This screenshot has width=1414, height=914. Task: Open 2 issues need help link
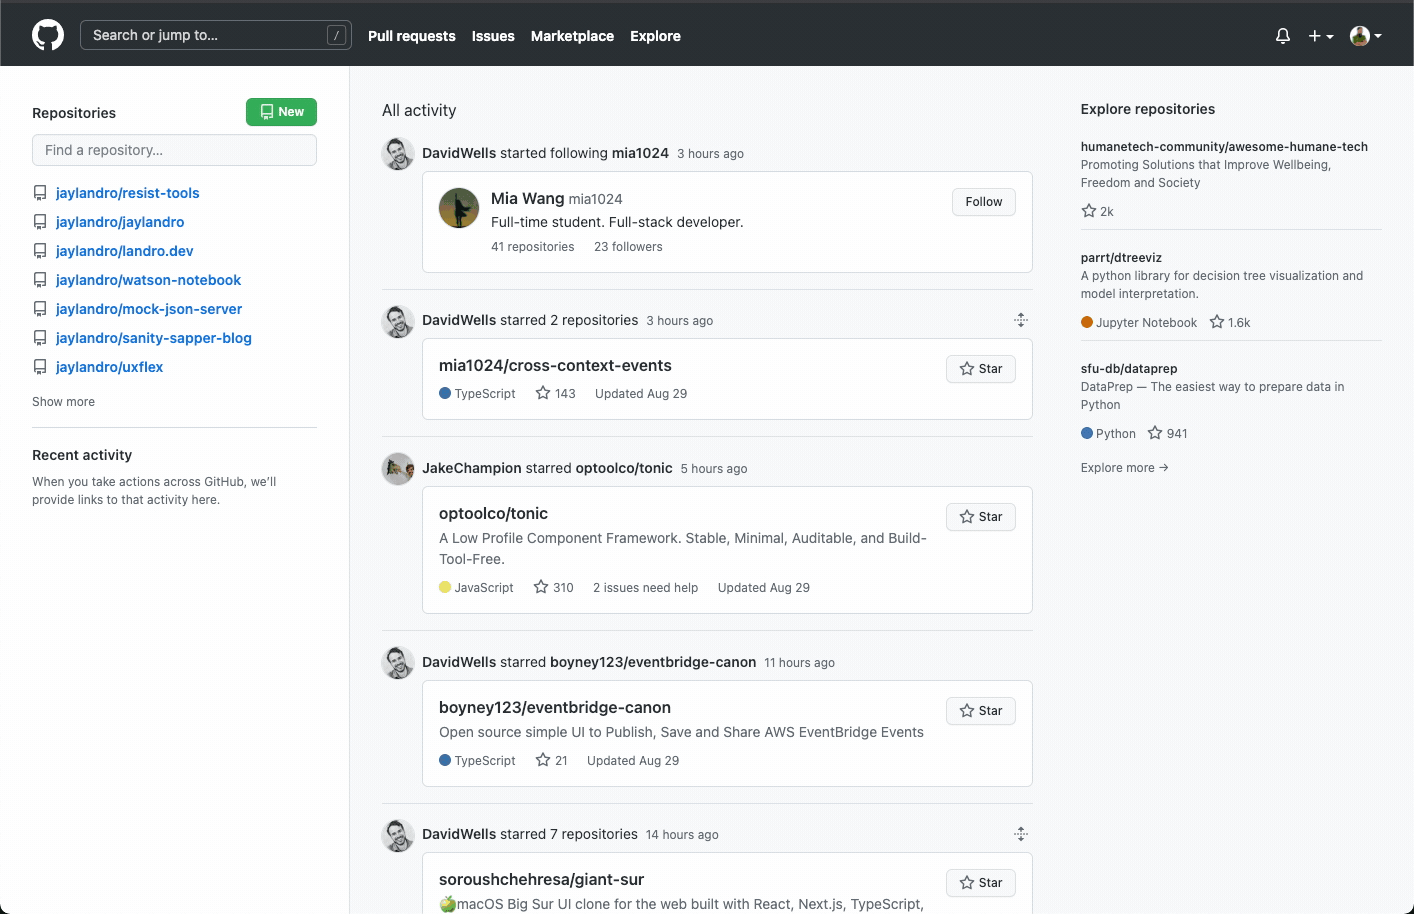click(645, 588)
